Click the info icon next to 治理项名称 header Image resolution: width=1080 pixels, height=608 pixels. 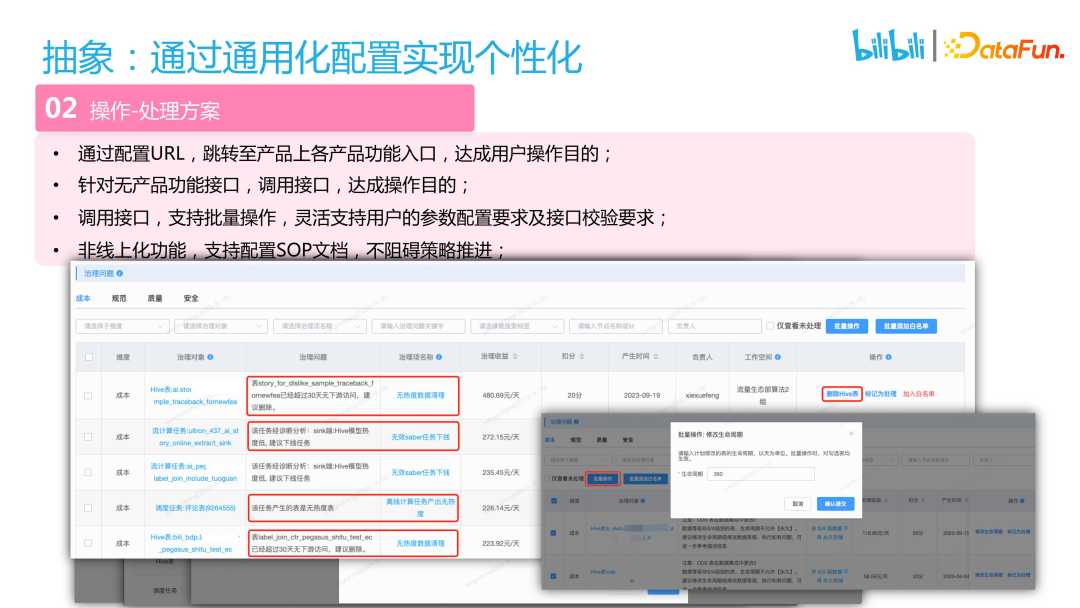pos(438,356)
